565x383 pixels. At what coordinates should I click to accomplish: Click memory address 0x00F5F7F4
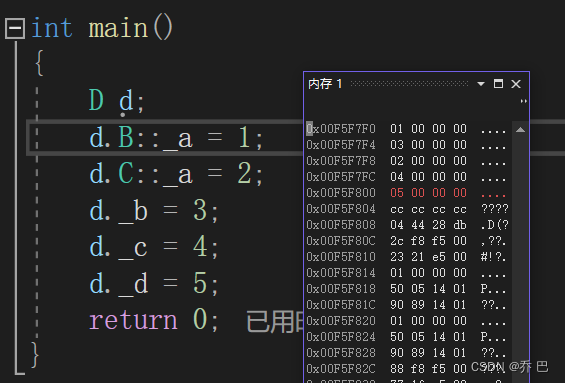click(x=341, y=145)
